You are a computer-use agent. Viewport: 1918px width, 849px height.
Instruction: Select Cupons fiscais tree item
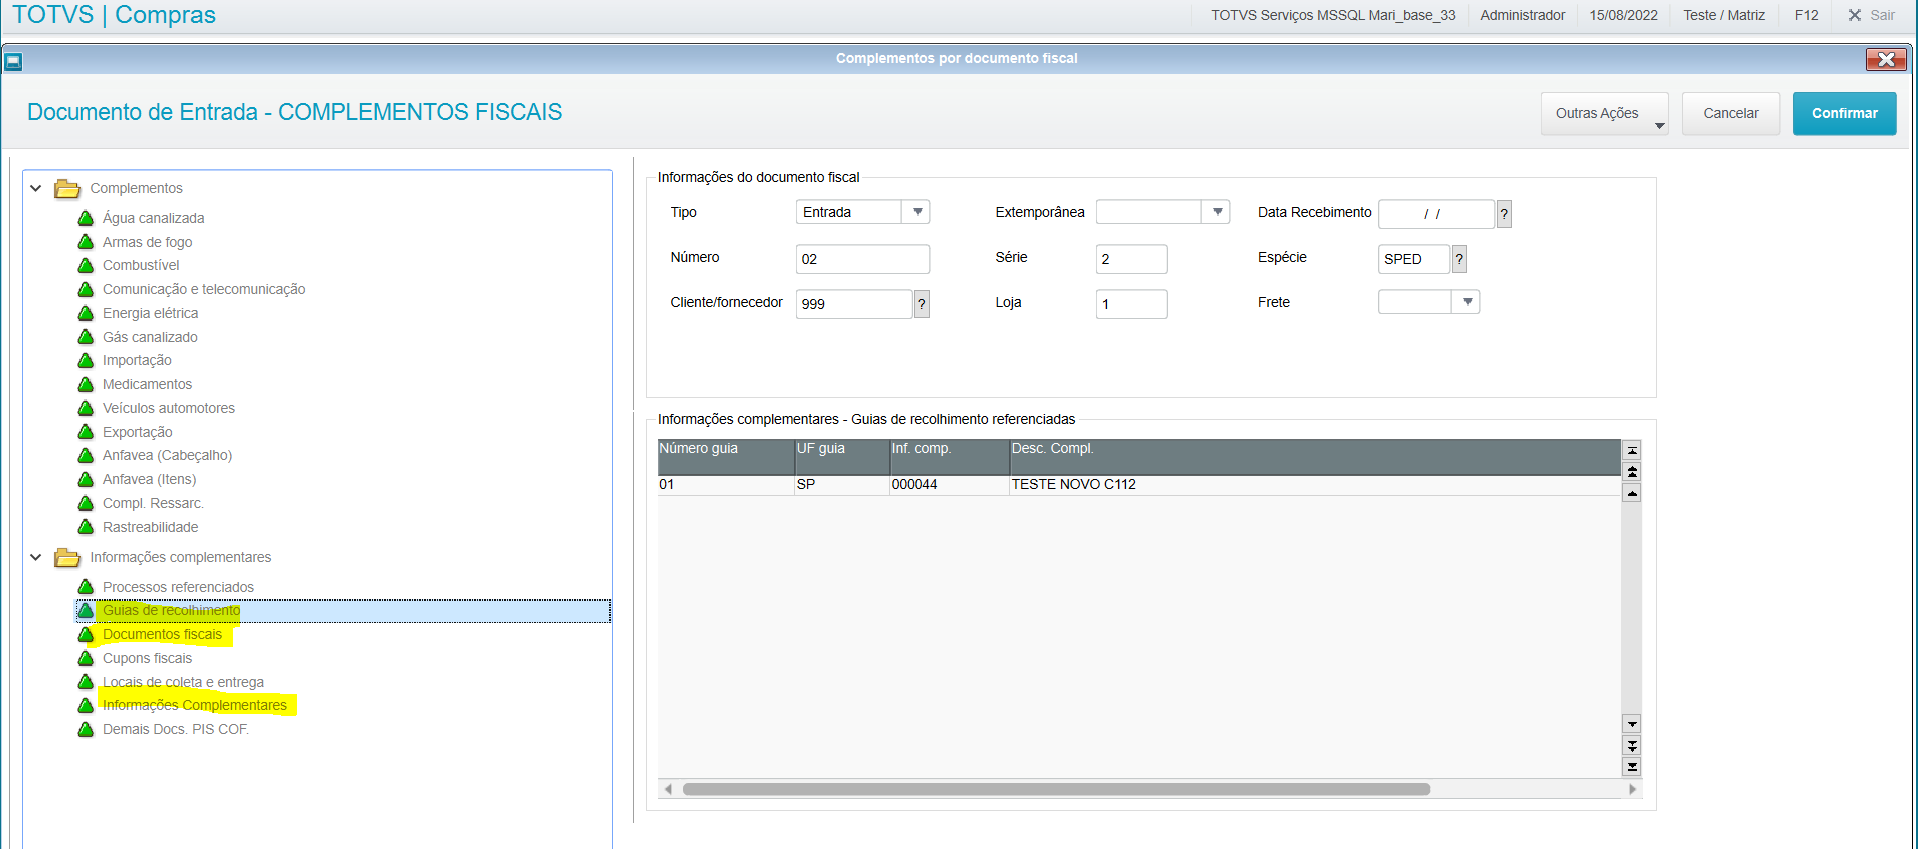[x=147, y=658]
